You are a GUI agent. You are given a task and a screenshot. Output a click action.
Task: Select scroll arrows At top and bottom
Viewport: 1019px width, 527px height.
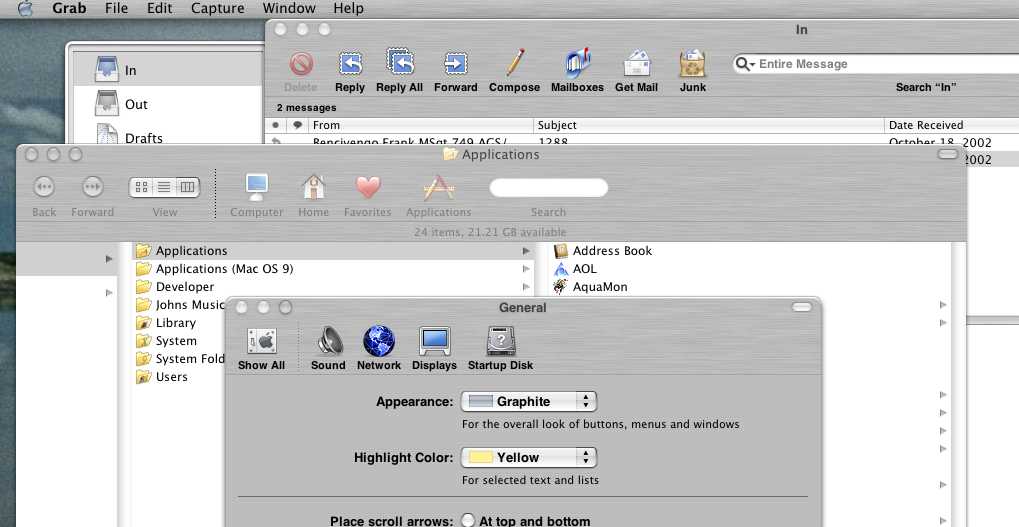point(468,521)
